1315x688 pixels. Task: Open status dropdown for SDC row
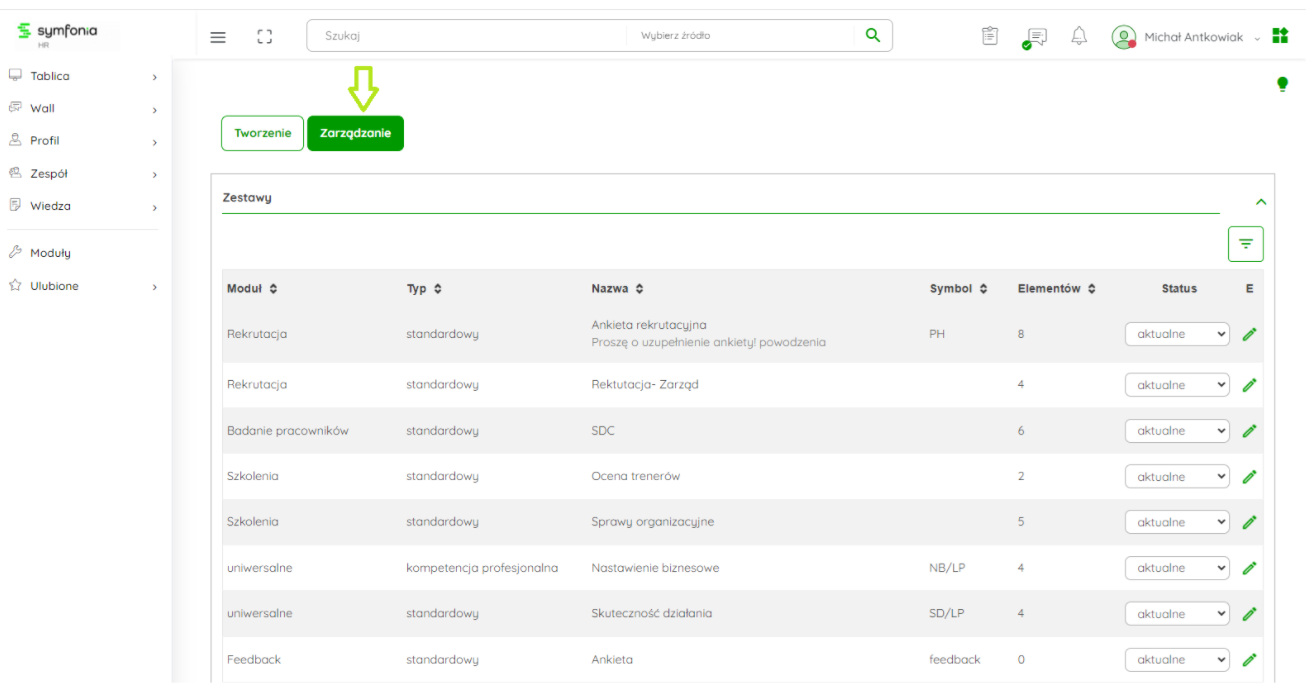(x=1177, y=431)
